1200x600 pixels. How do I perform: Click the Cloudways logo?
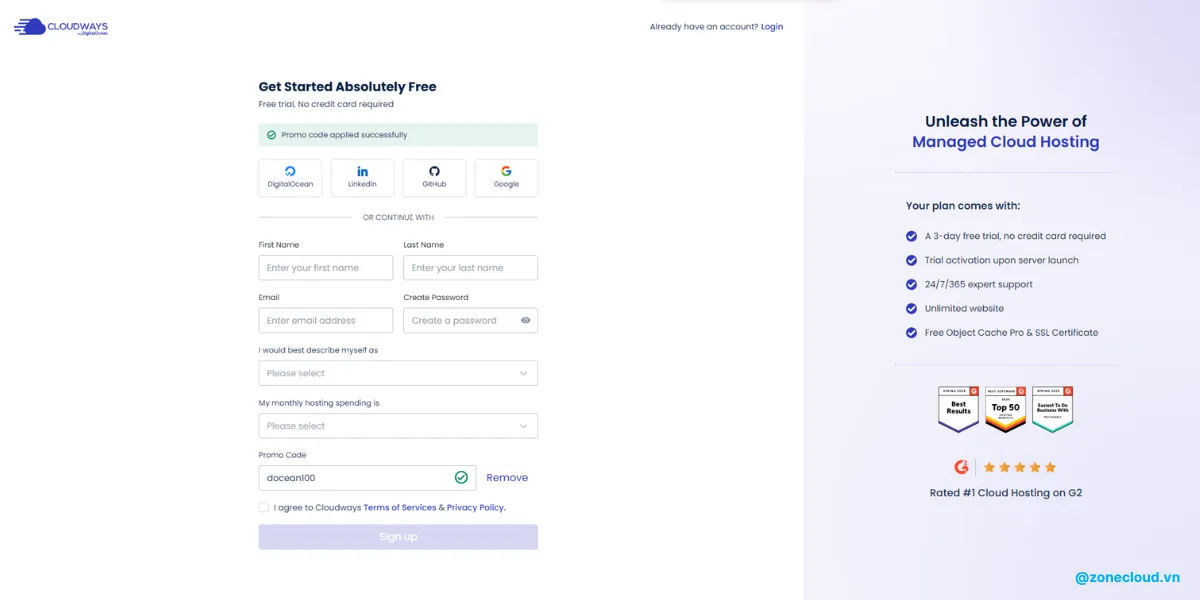(61, 27)
